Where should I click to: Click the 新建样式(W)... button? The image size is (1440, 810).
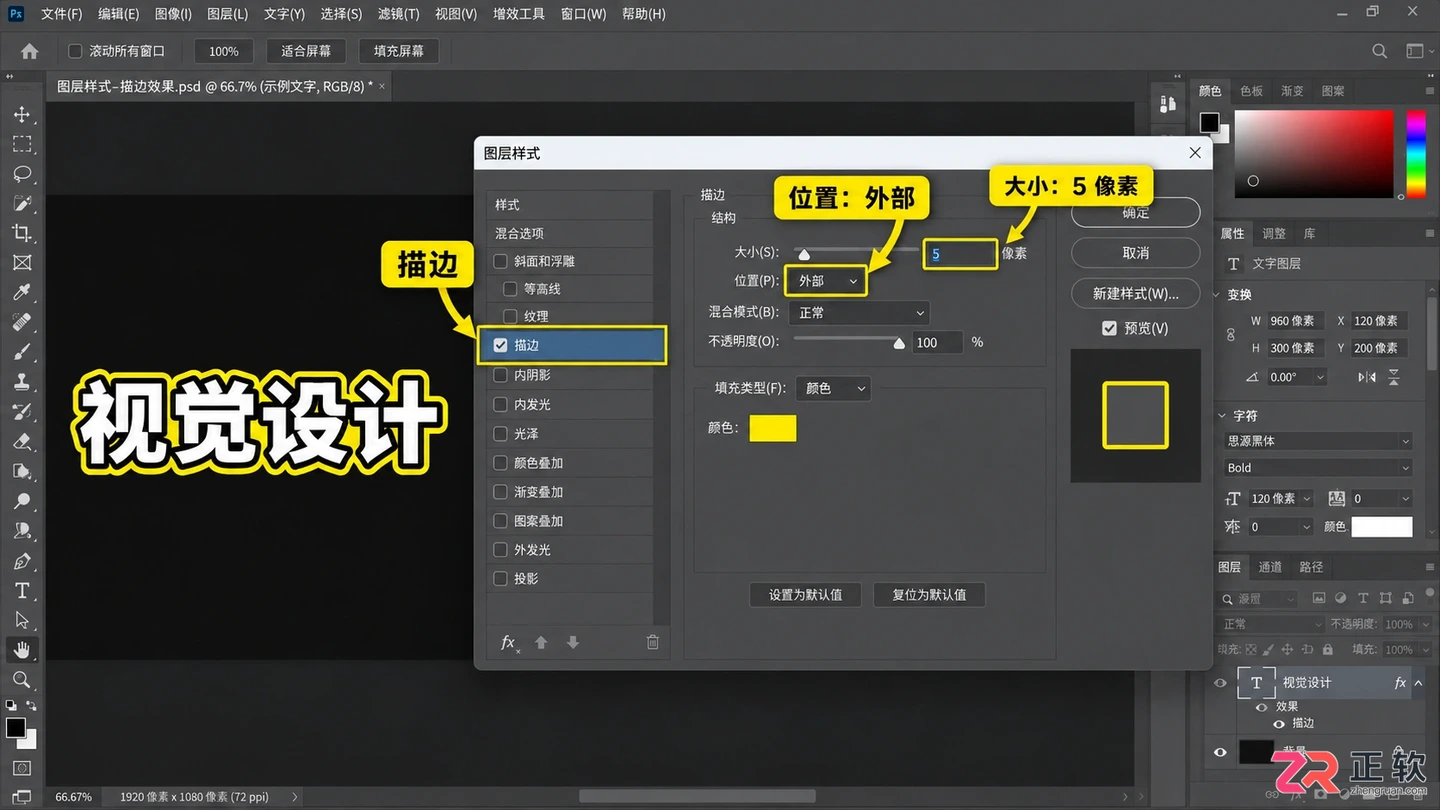pos(1135,294)
